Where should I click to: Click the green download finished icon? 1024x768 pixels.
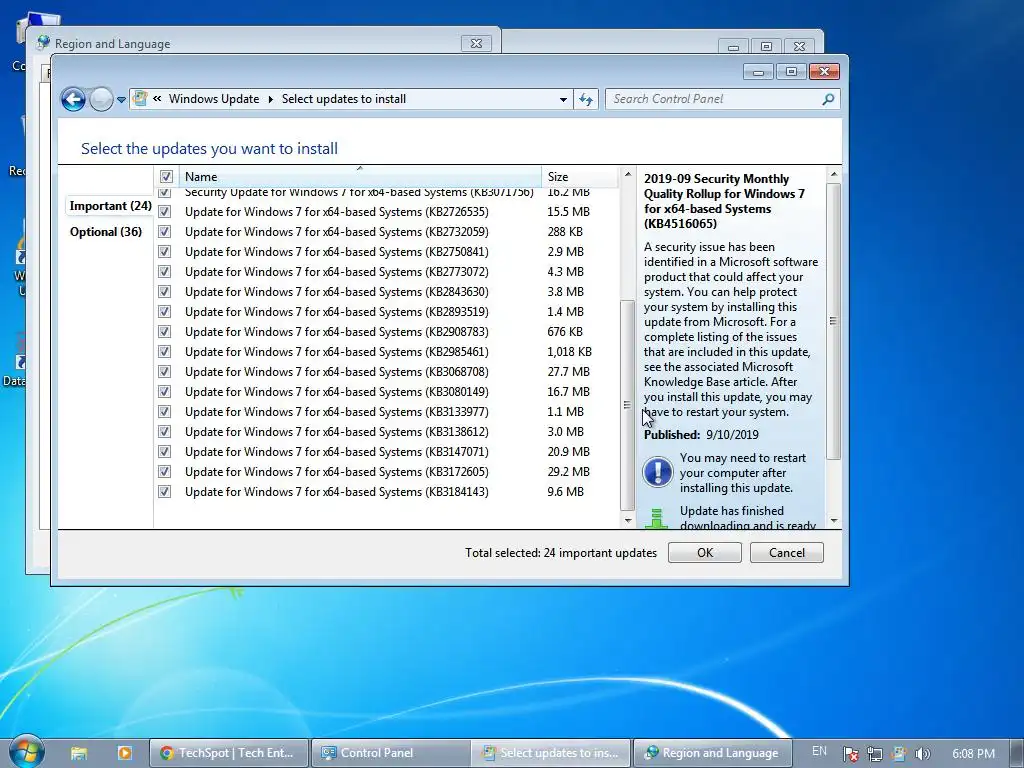click(657, 519)
